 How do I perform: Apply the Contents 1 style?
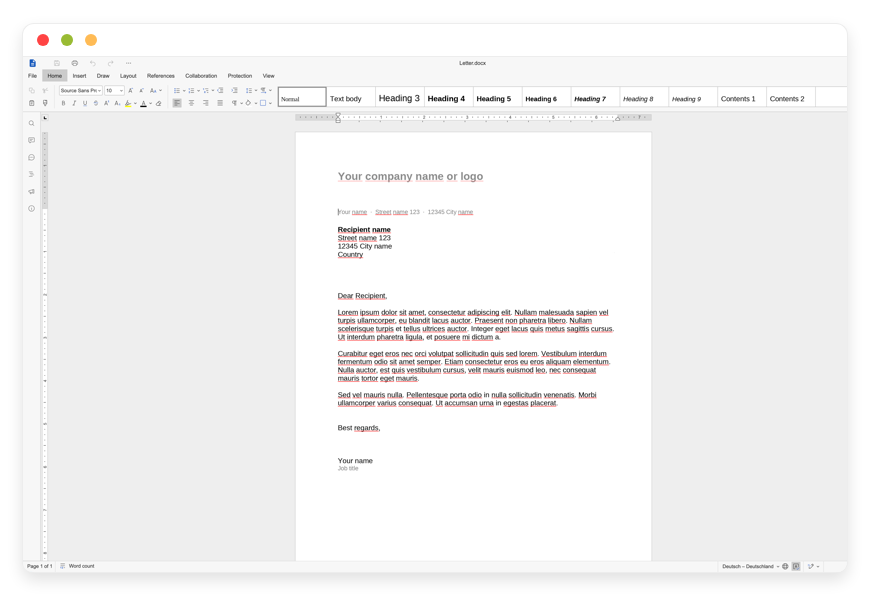741,98
